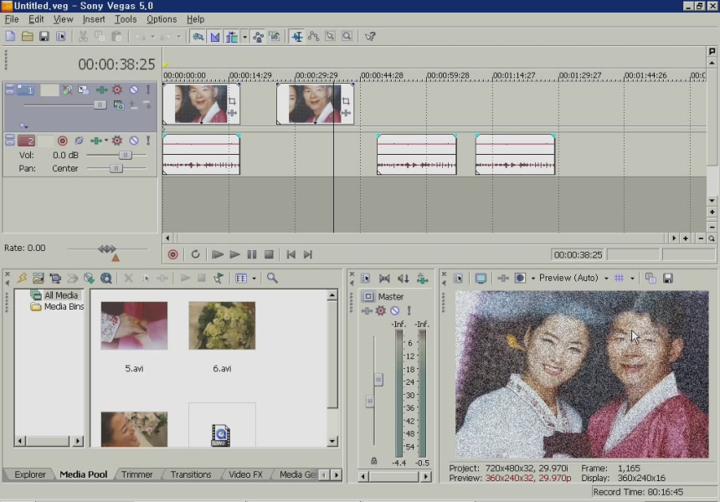The image size is (720, 502).
Task: Open the Help menu
Action: click(x=195, y=19)
